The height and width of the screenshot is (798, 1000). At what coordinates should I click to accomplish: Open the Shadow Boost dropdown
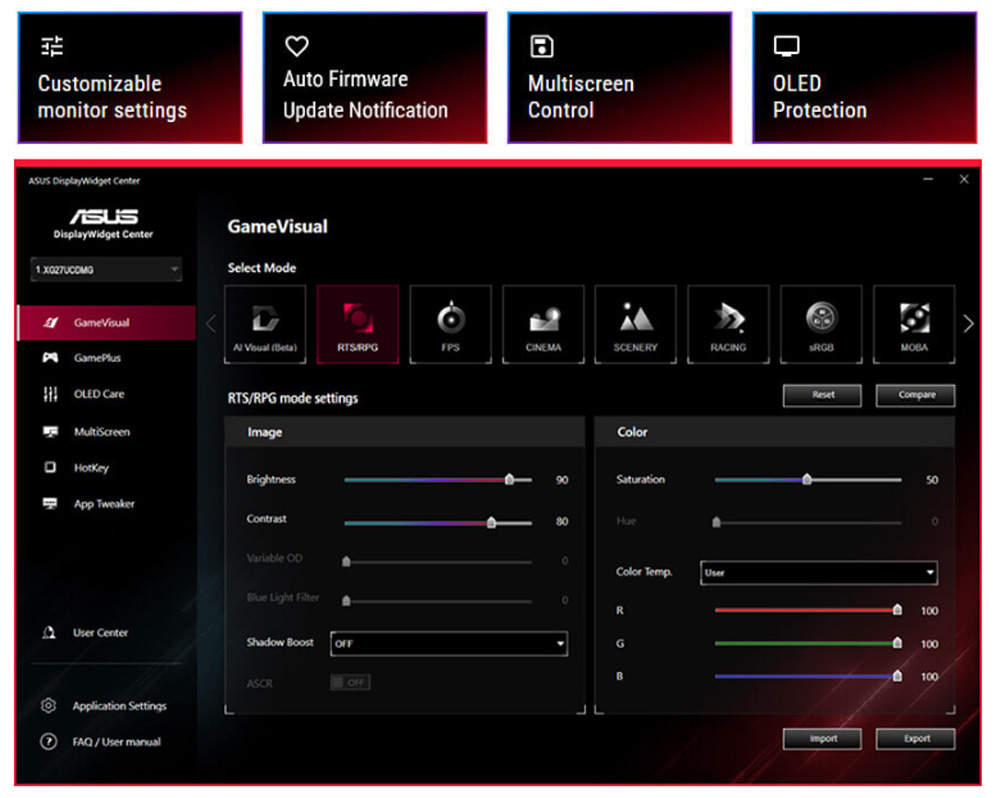click(449, 644)
